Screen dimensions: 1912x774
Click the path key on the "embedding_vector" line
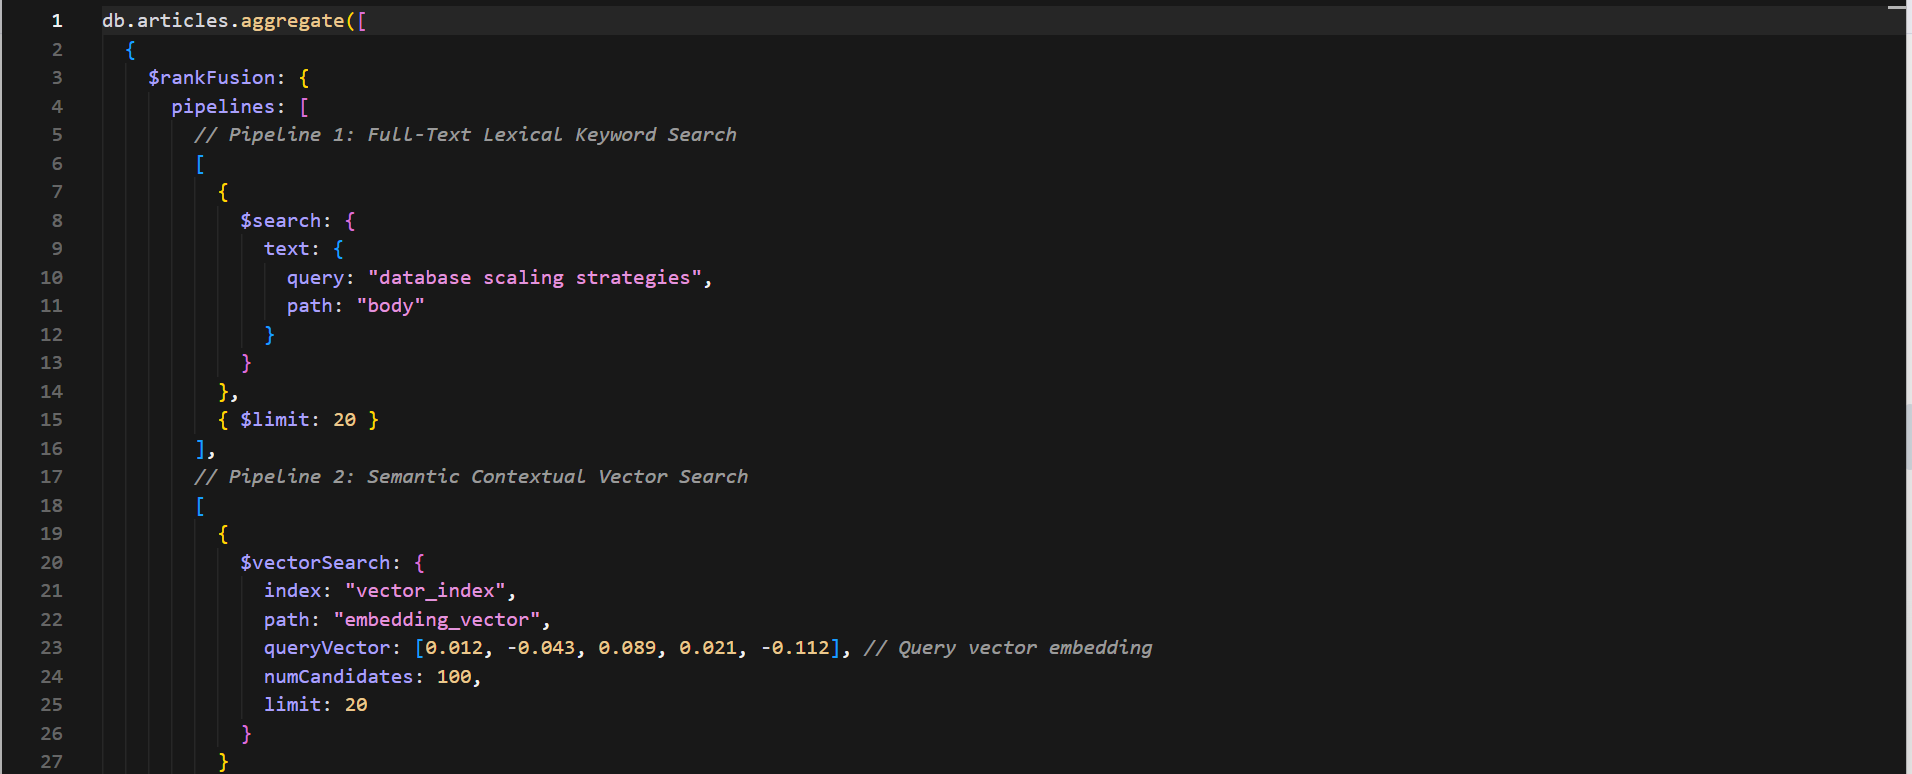click(286, 620)
